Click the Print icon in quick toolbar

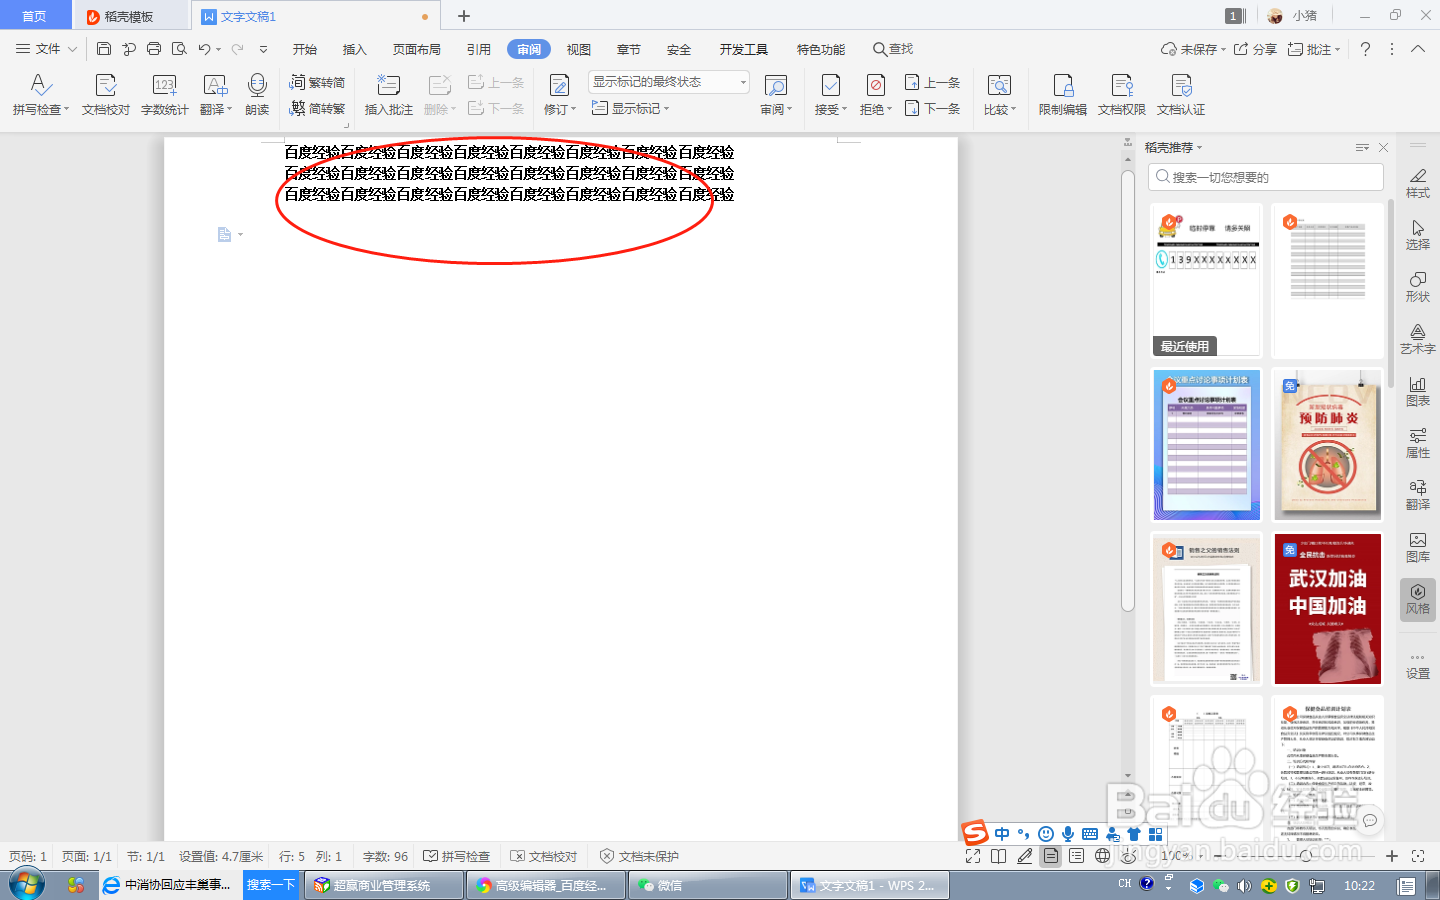(153, 49)
